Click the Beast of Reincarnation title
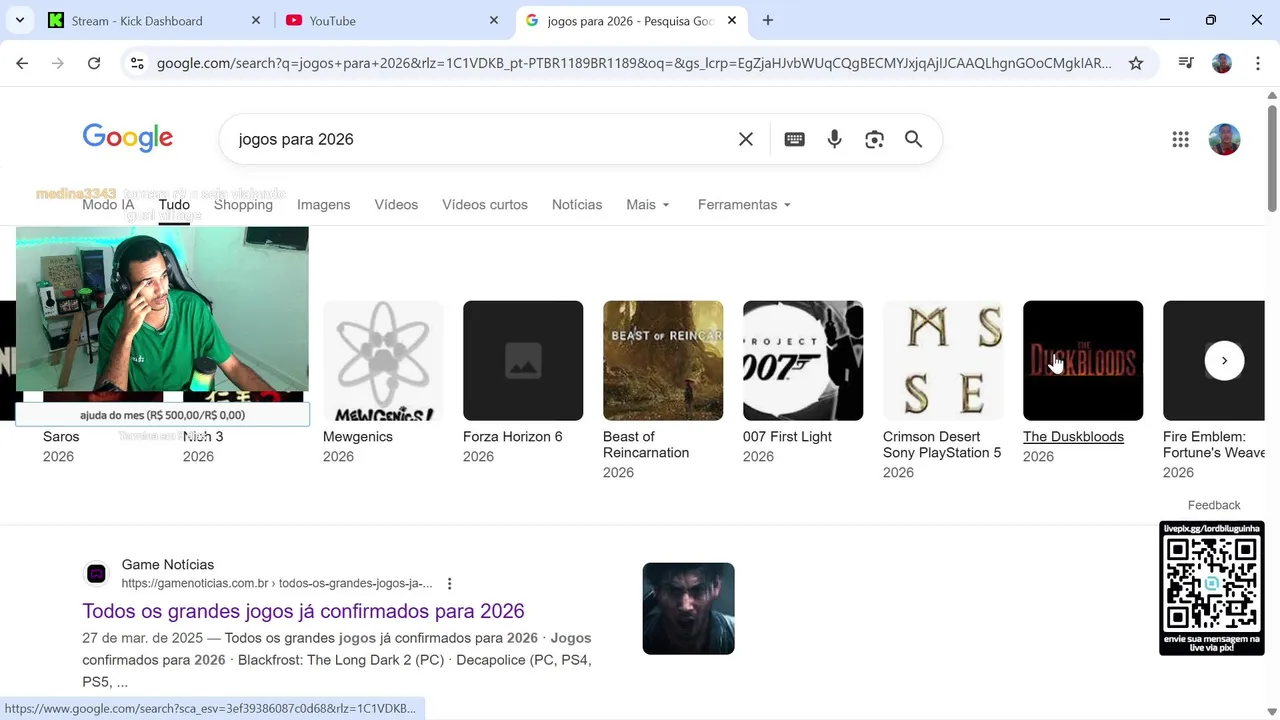The width and height of the screenshot is (1280, 720). click(646, 444)
